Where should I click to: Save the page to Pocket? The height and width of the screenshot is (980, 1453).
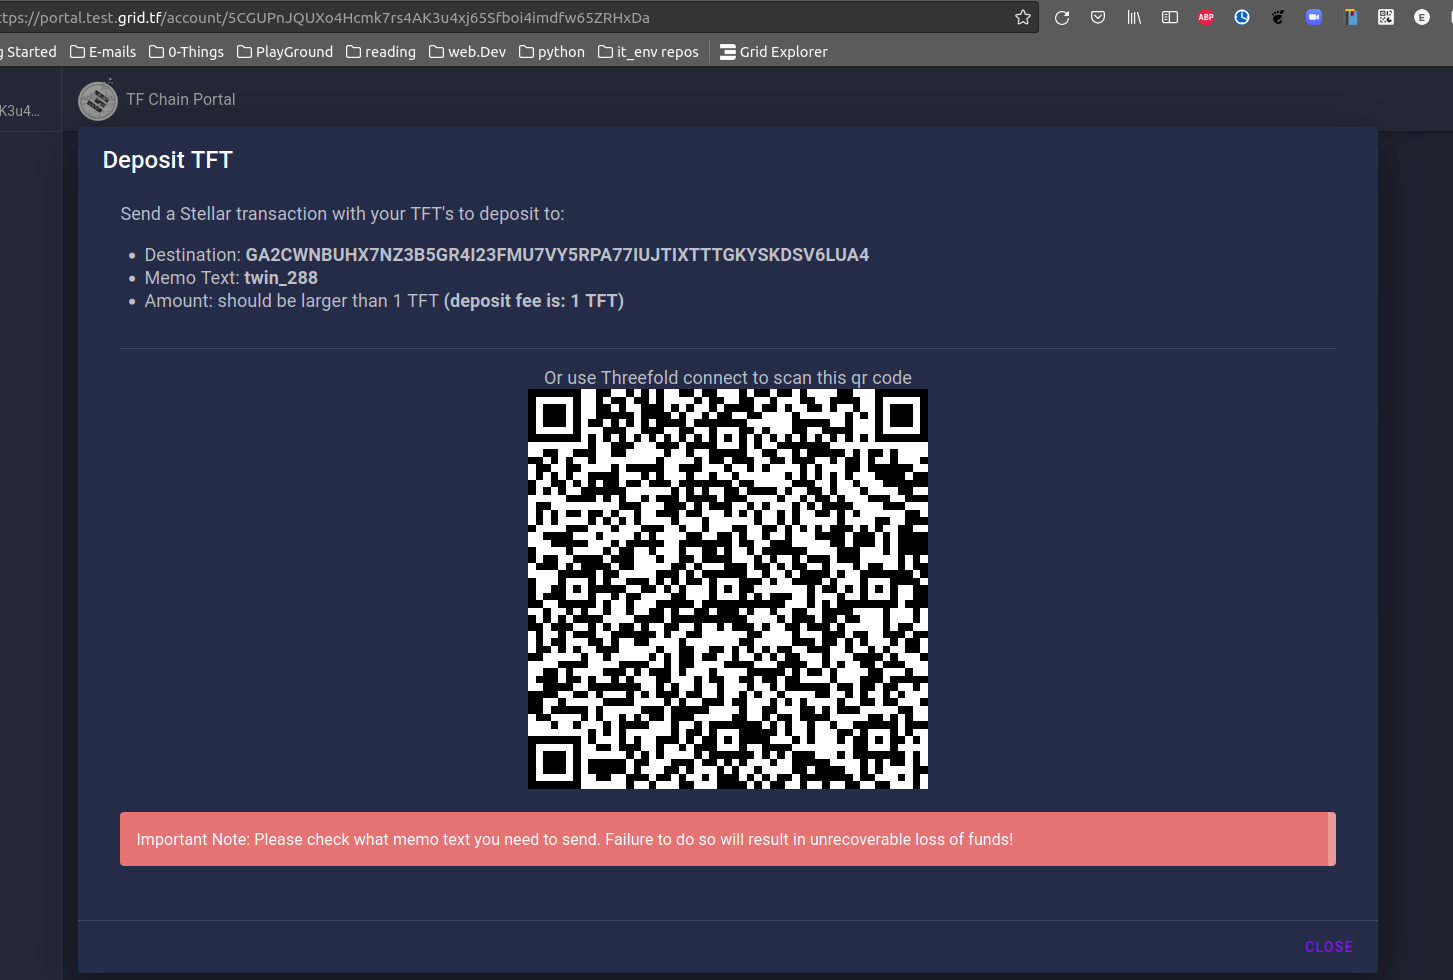pos(1097,17)
